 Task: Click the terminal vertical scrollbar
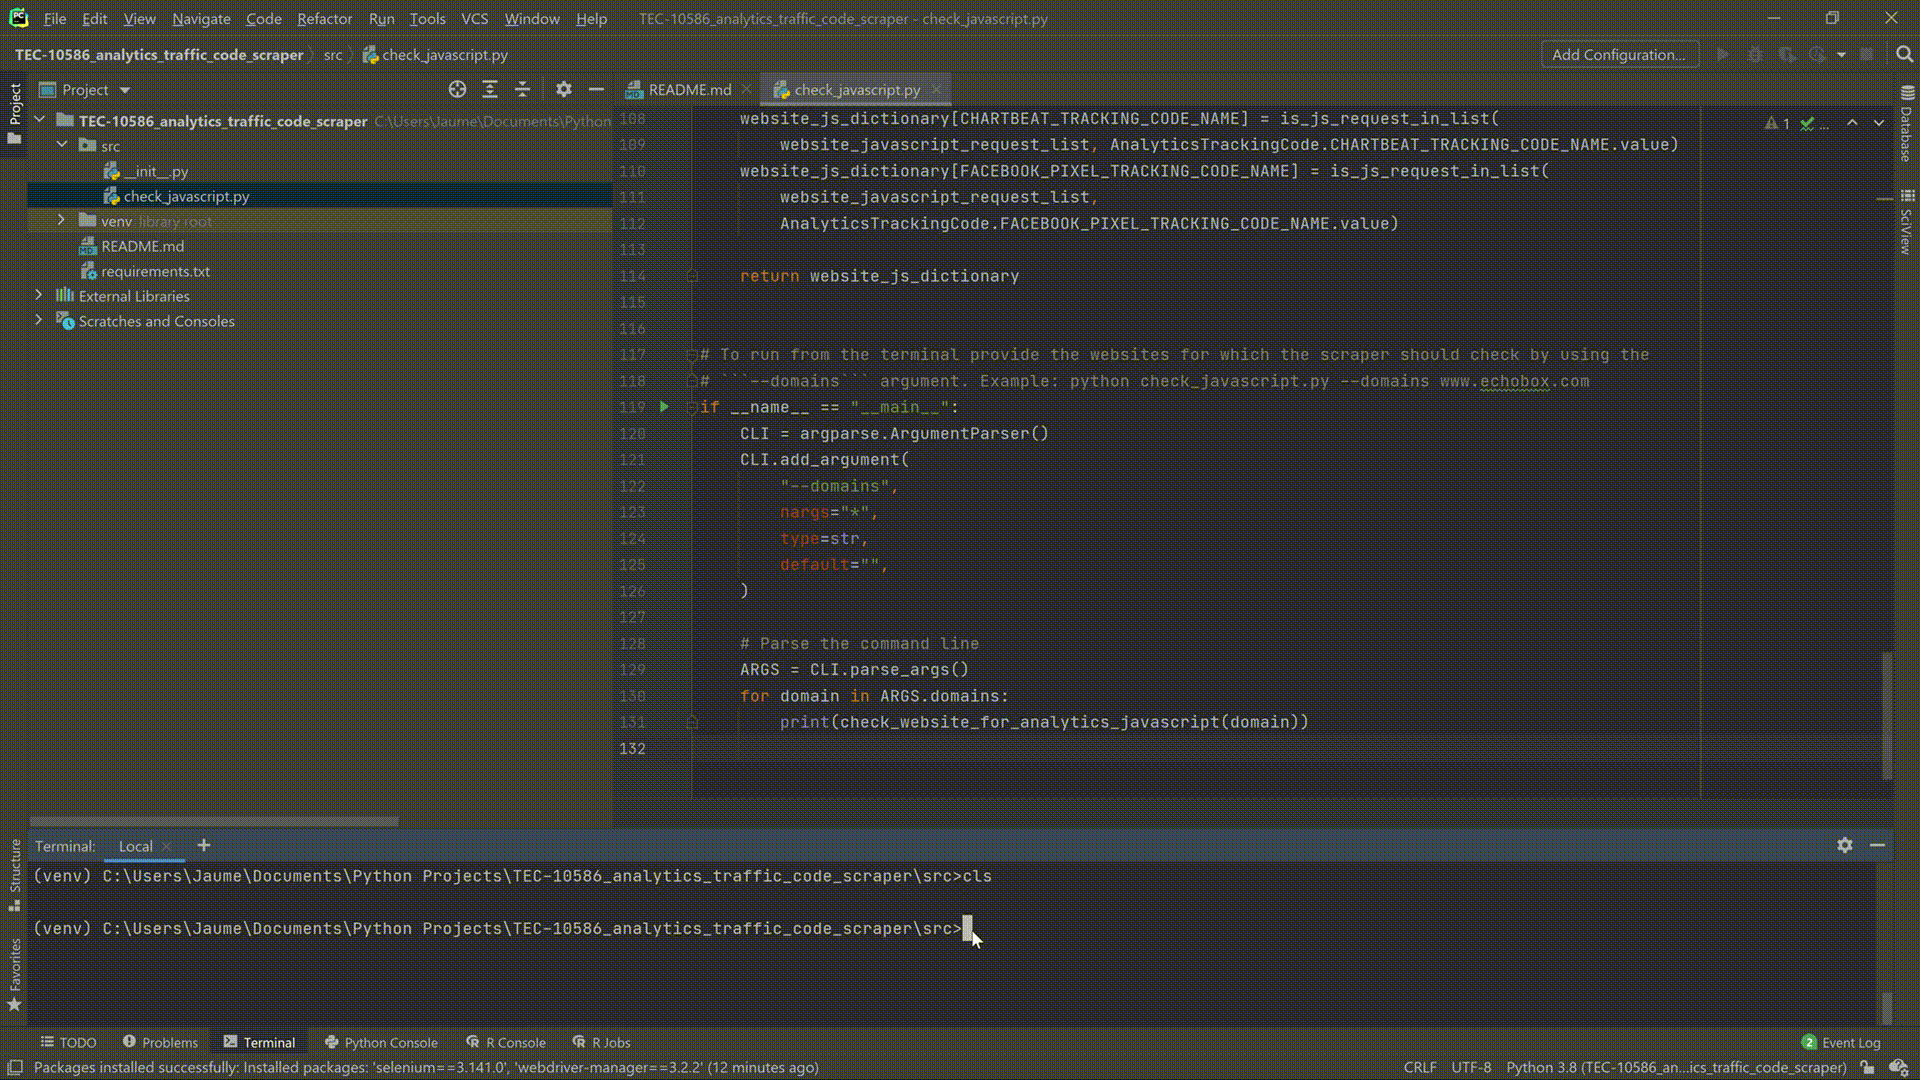pos(1887,1007)
